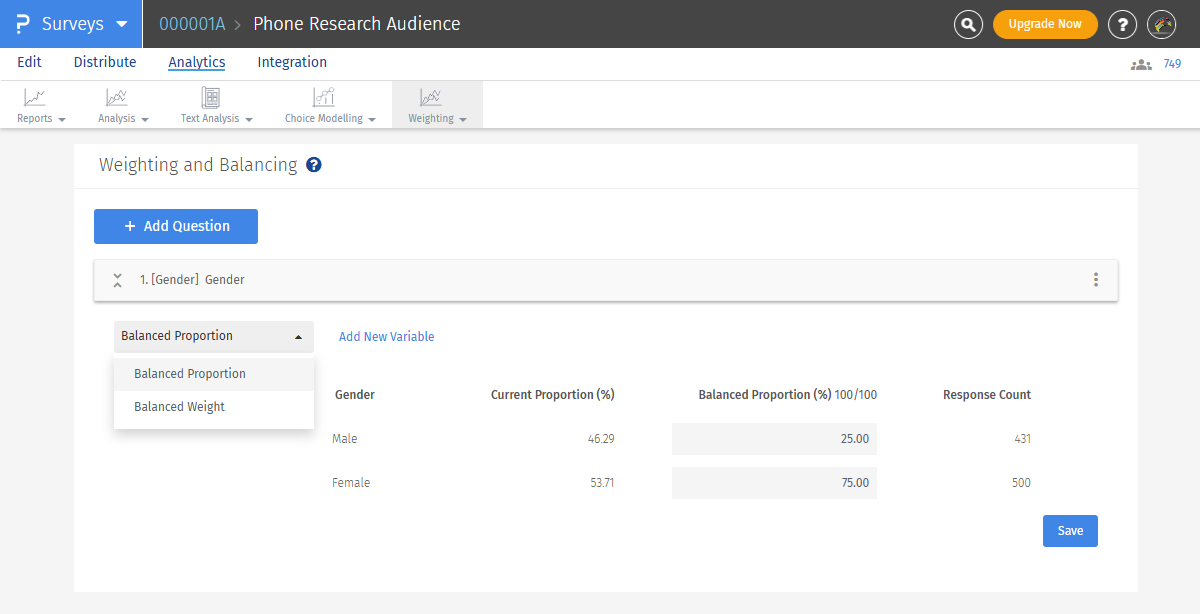This screenshot has height=614, width=1200.
Task: Click the Male balanced proportion field
Action: pyautogui.click(x=774, y=439)
